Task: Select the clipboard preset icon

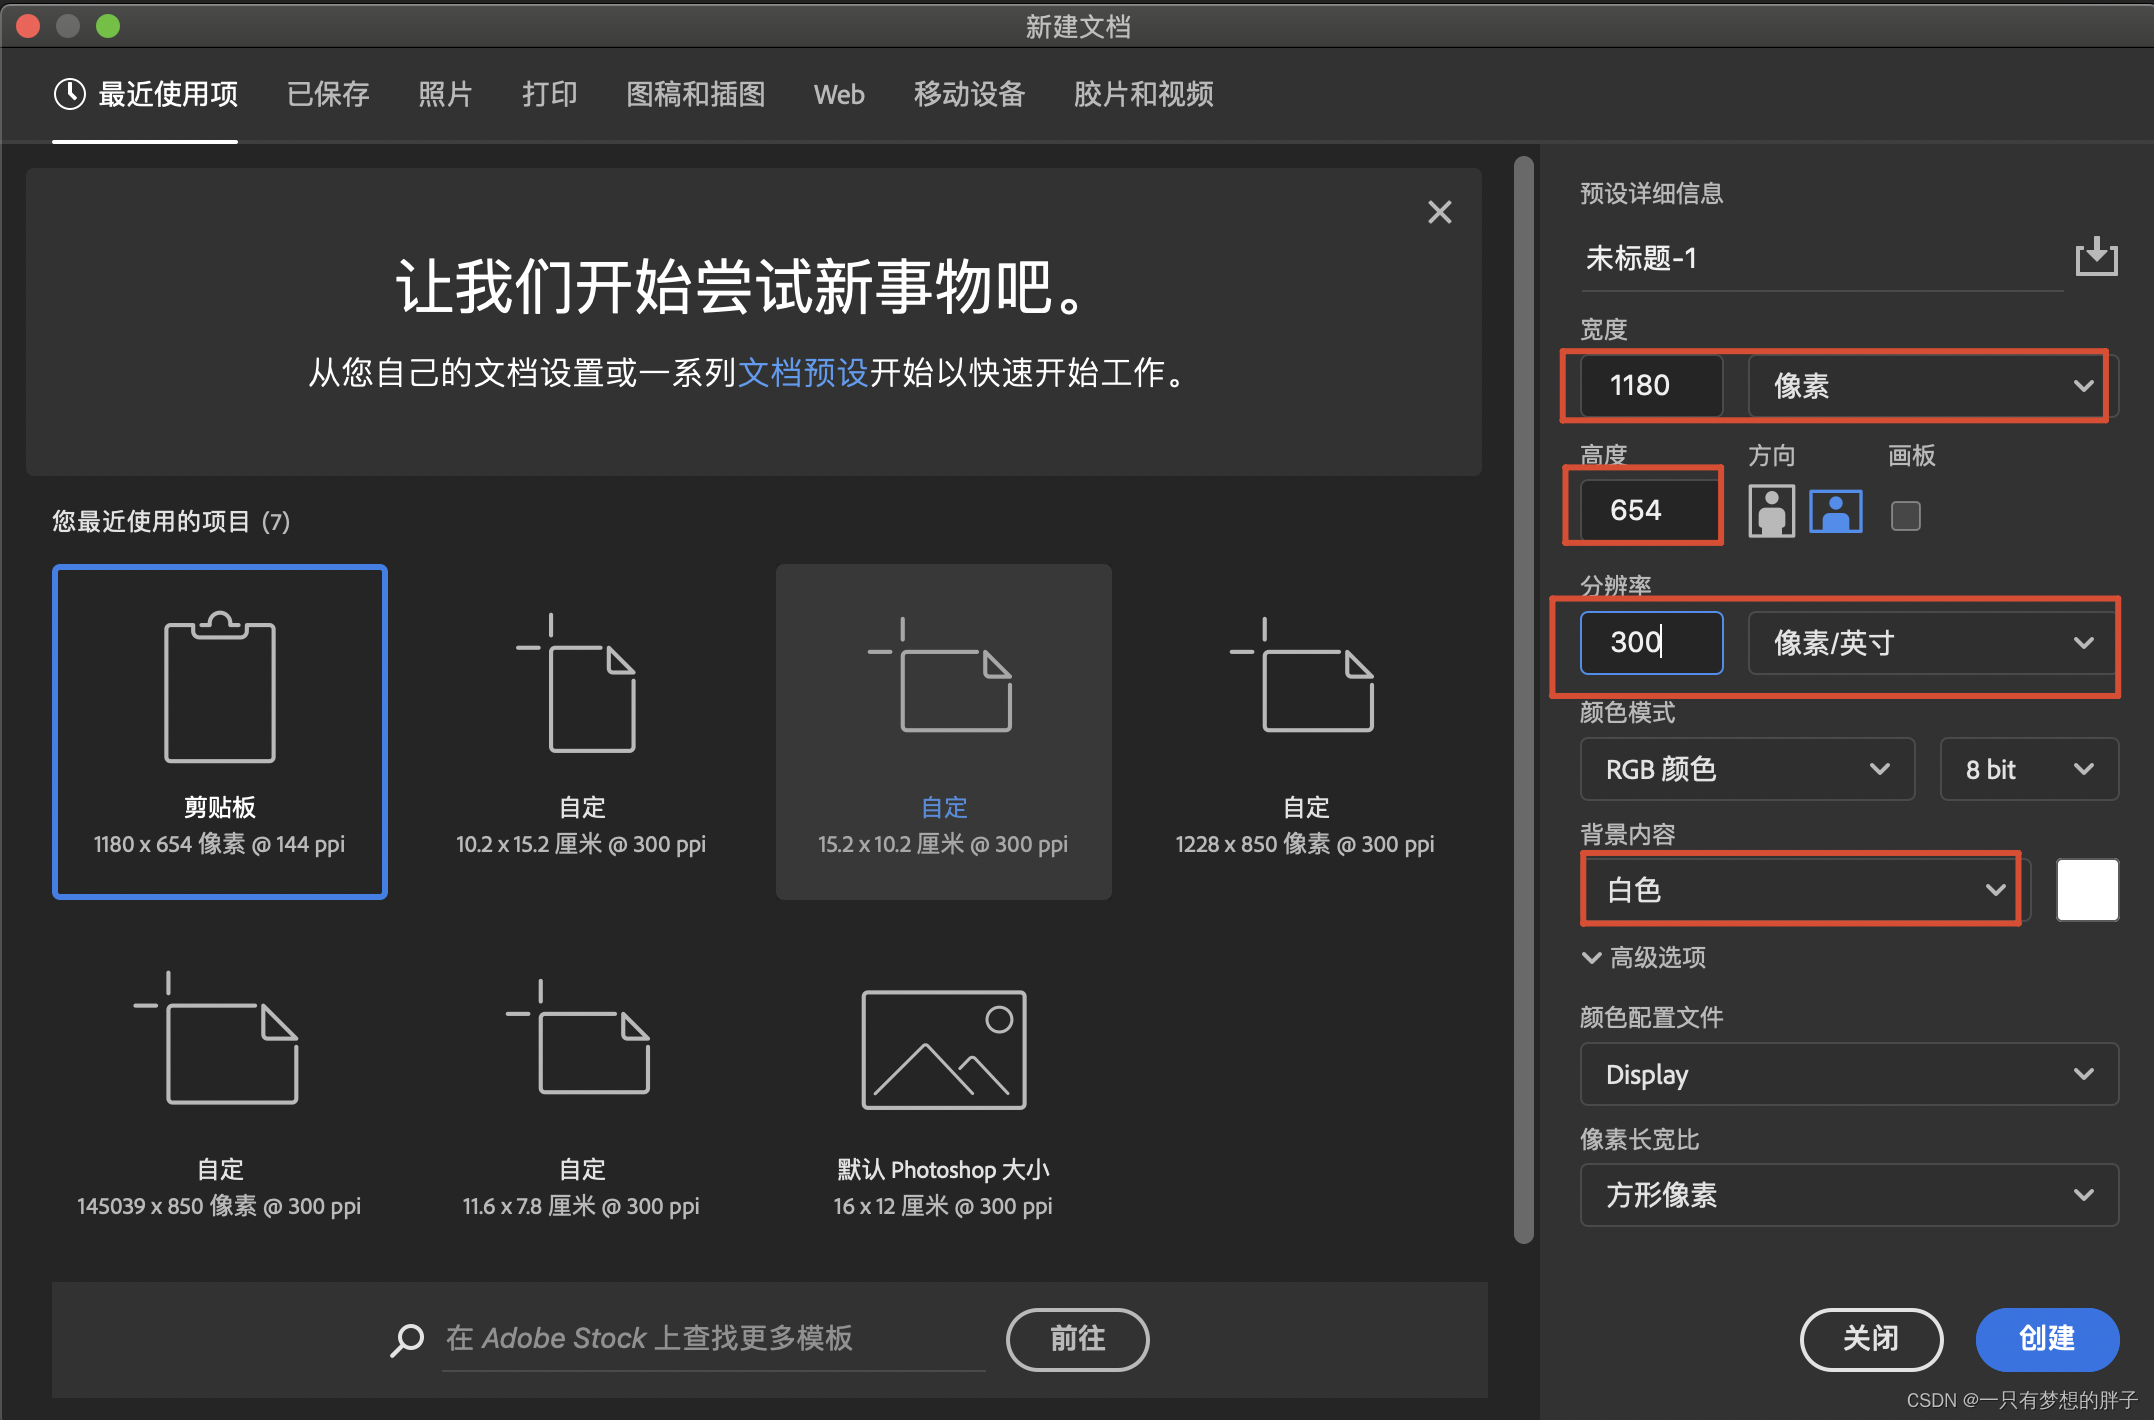Action: tap(220, 690)
